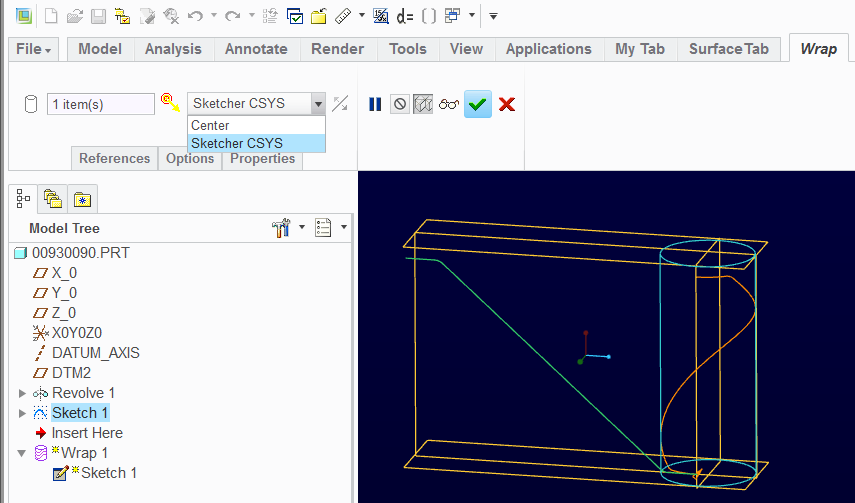Screen dimensions: 855x503
Task: Choose Sketcher CSYS from the dropdown list
Action: pos(256,143)
